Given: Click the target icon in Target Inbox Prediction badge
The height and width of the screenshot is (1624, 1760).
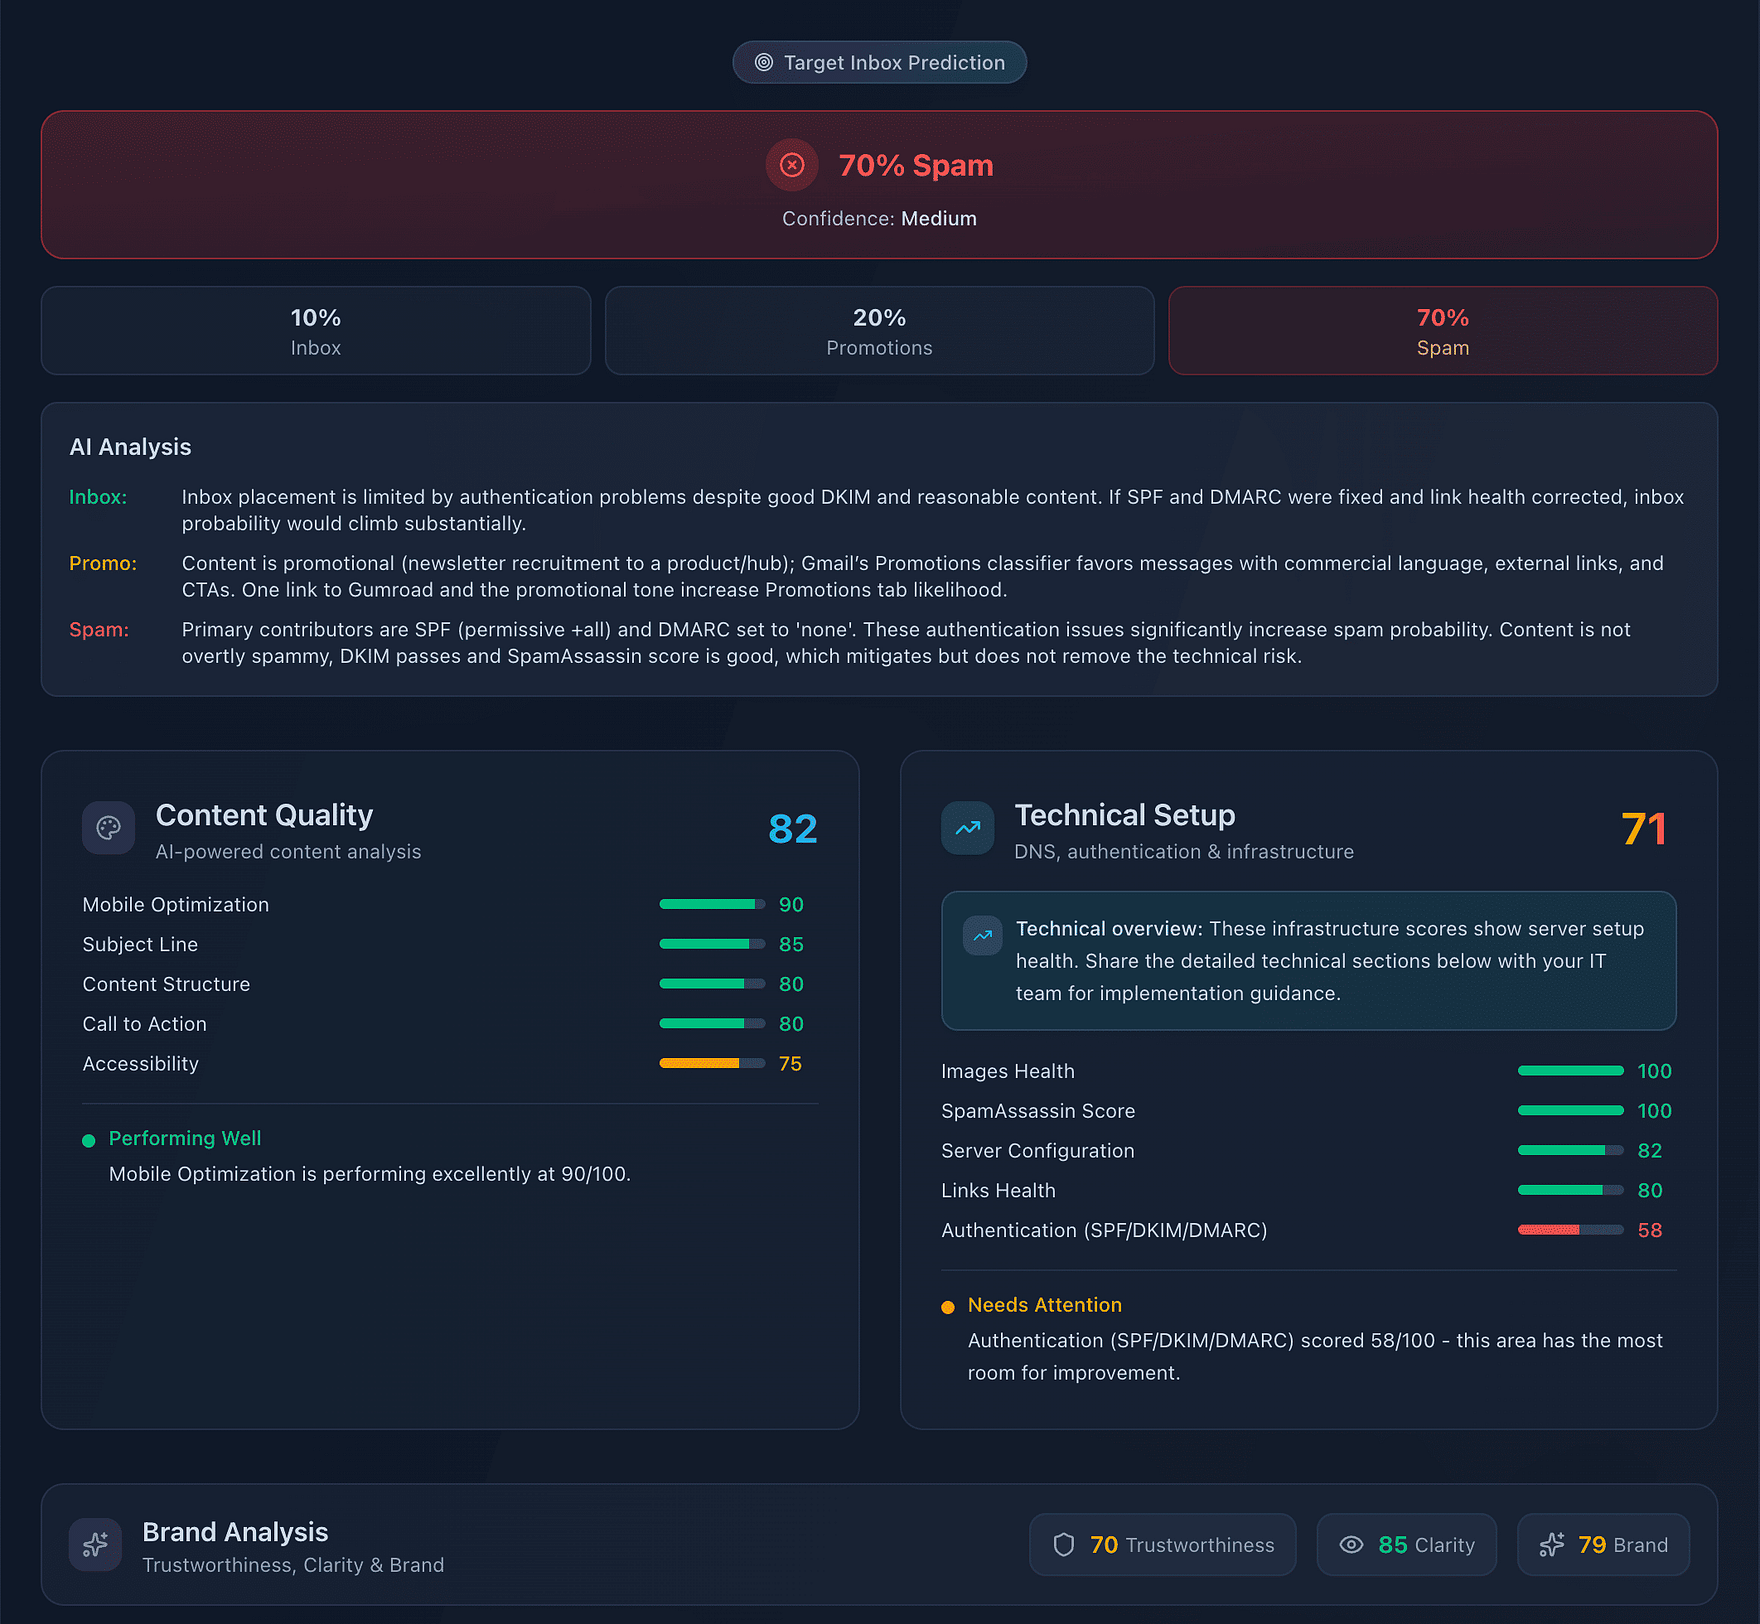Looking at the screenshot, I should tap(764, 62).
